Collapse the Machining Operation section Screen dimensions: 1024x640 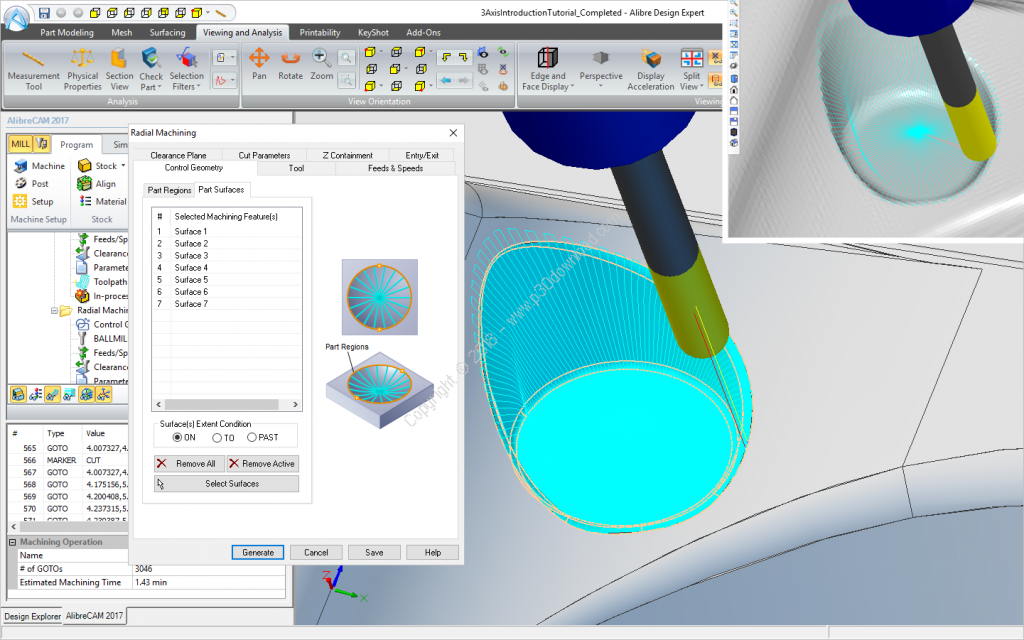(x=12, y=542)
